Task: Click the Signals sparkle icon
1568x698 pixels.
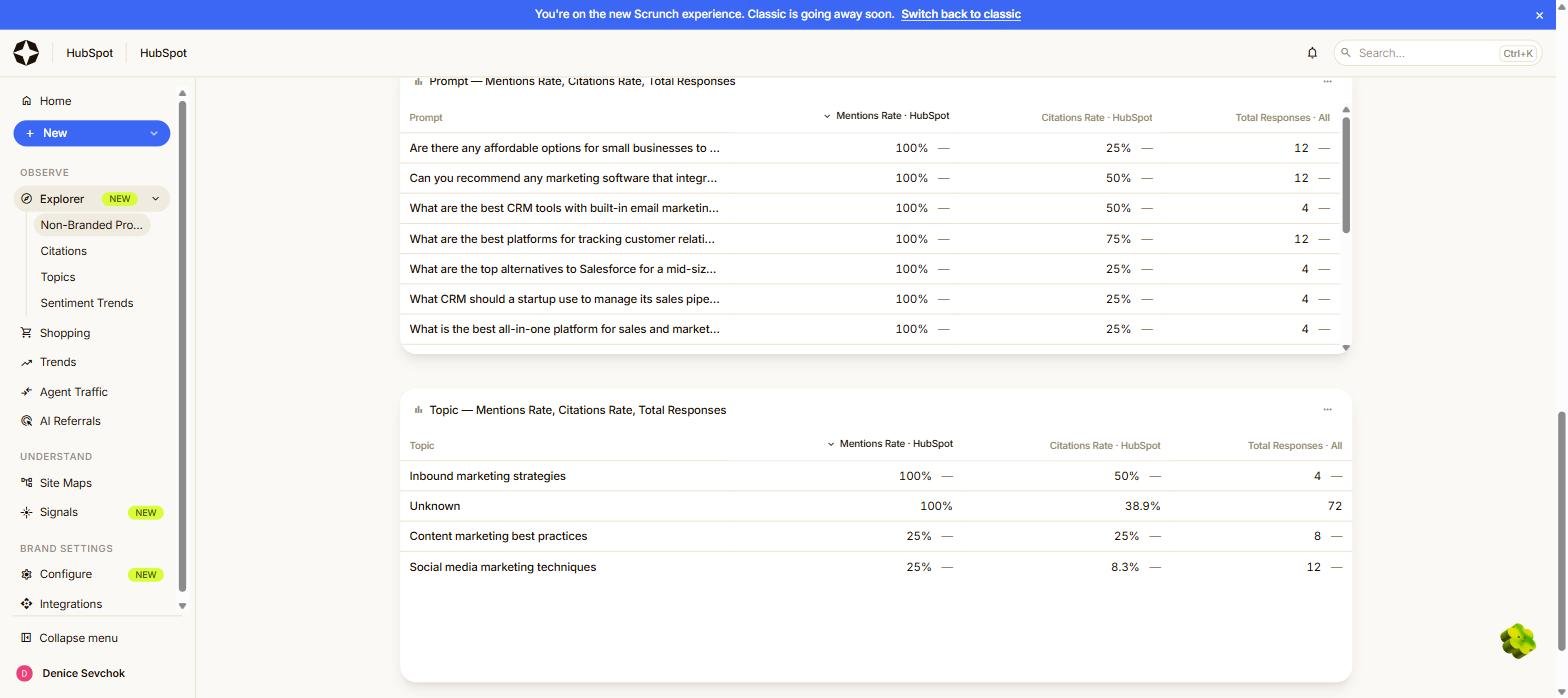Action: (x=26, y=512)
